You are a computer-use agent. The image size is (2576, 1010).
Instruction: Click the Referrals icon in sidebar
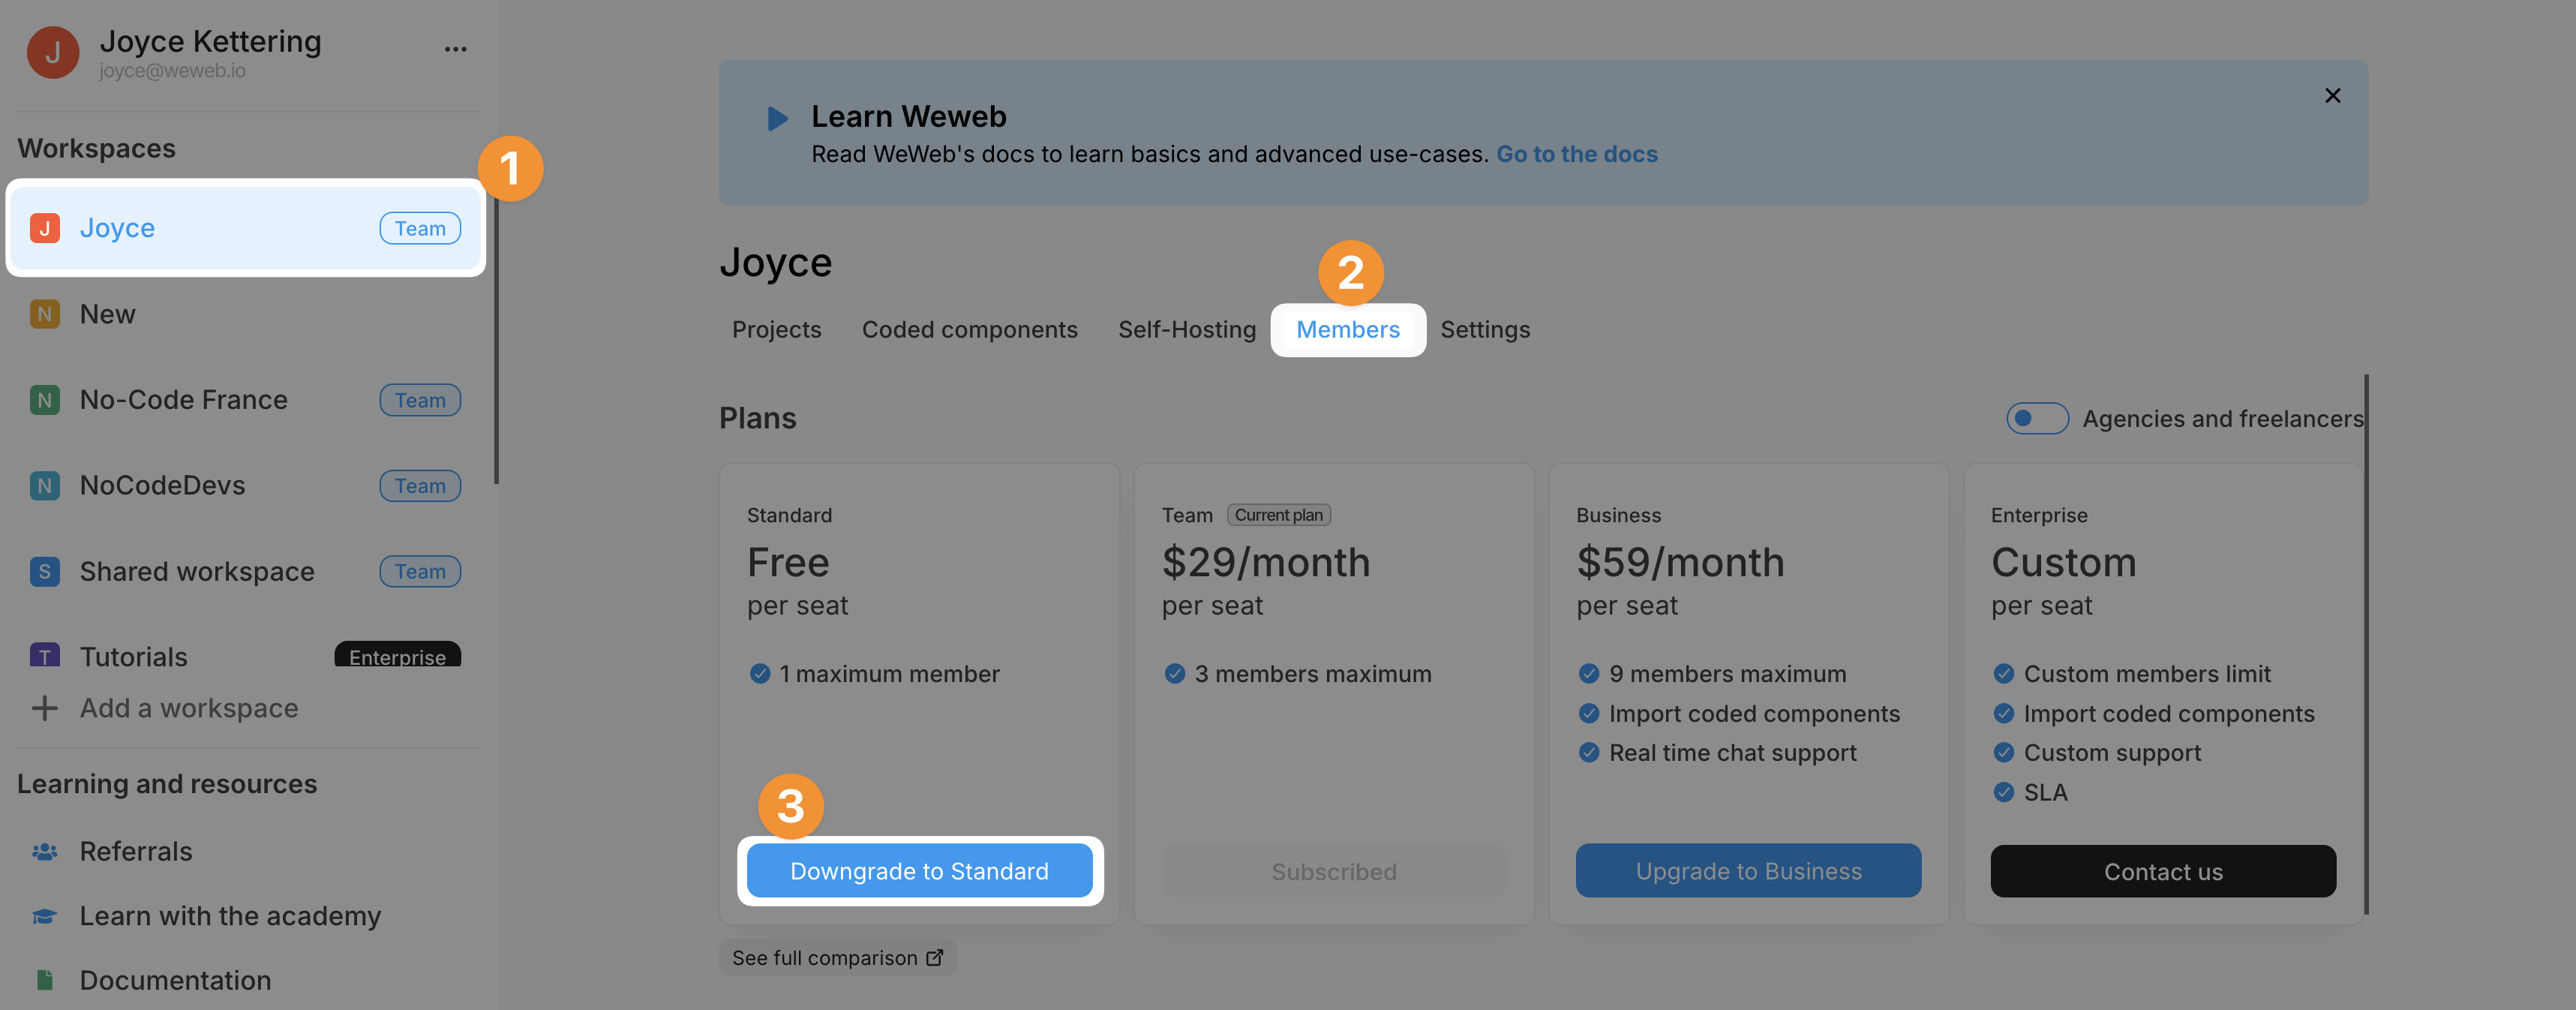pos(44,852)
